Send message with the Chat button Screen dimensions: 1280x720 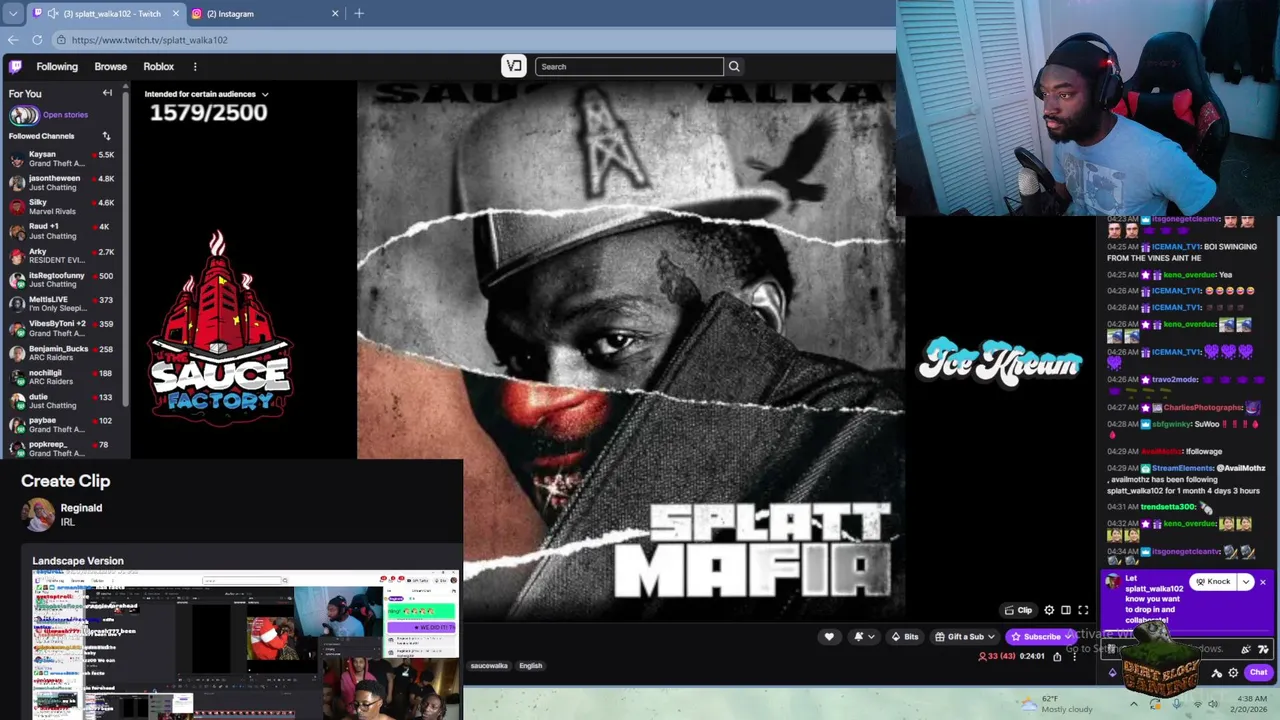[x=1259, y=672]
